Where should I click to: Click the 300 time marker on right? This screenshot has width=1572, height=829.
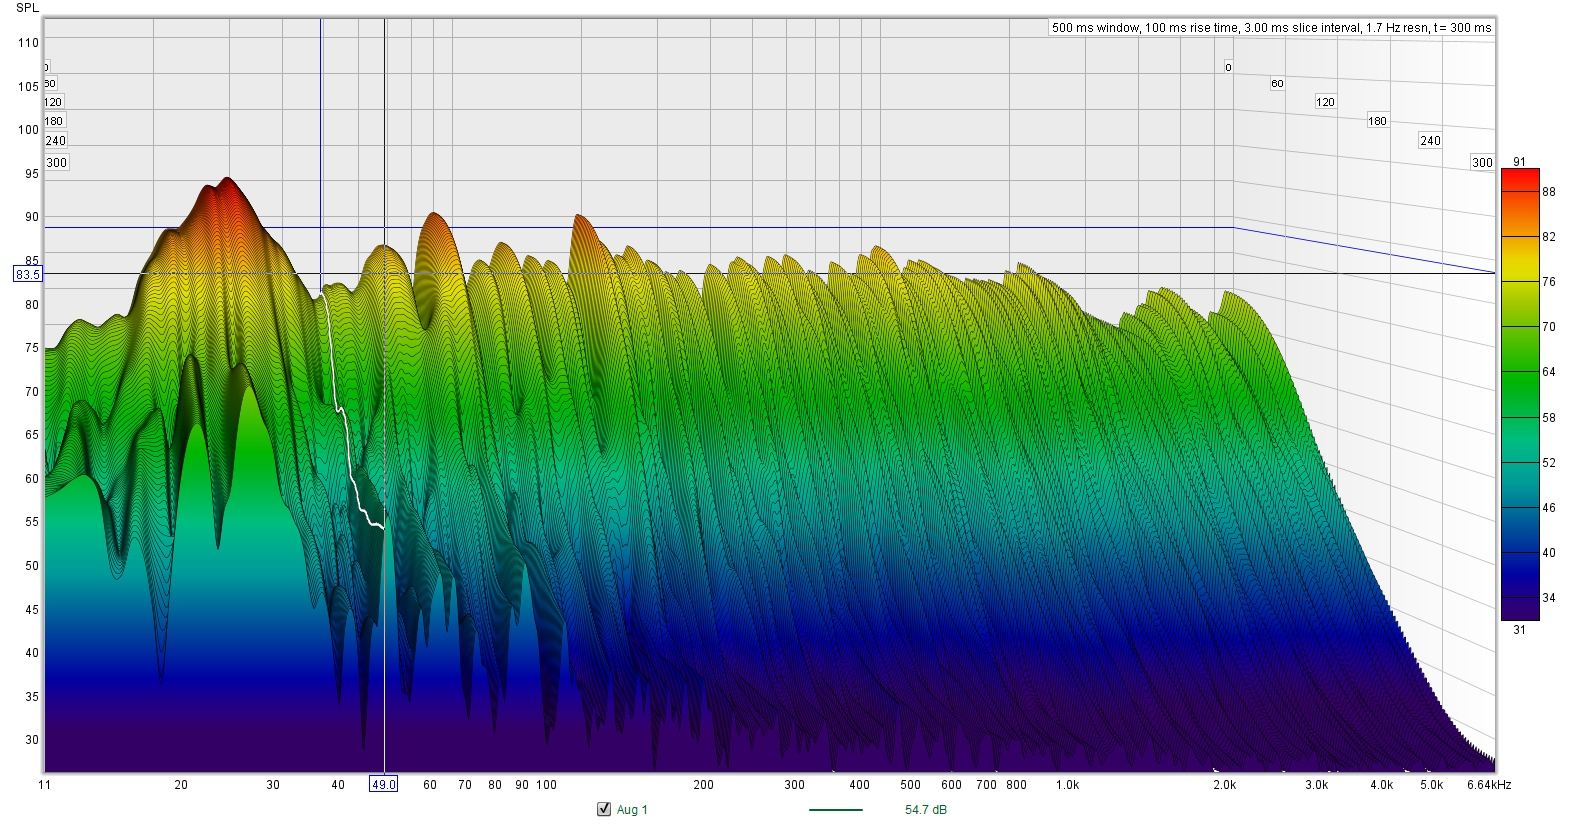click(x=1482, y=163)
